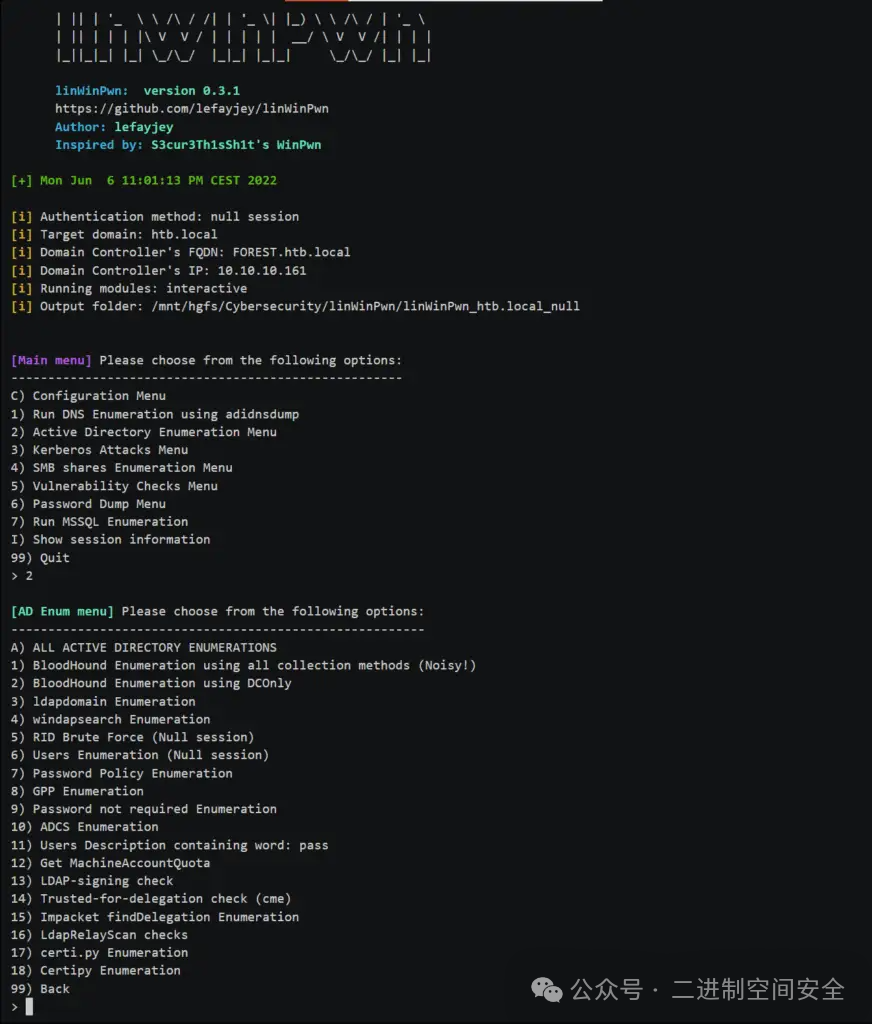Click the timestamp line Mon Jun 6 11:01:13 PM
The image size is (872, 1024).
coord(144,180)
